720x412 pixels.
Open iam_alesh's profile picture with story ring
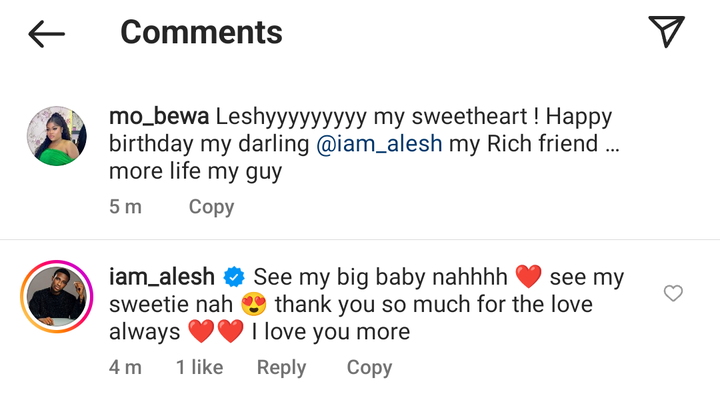click(53, 298)
